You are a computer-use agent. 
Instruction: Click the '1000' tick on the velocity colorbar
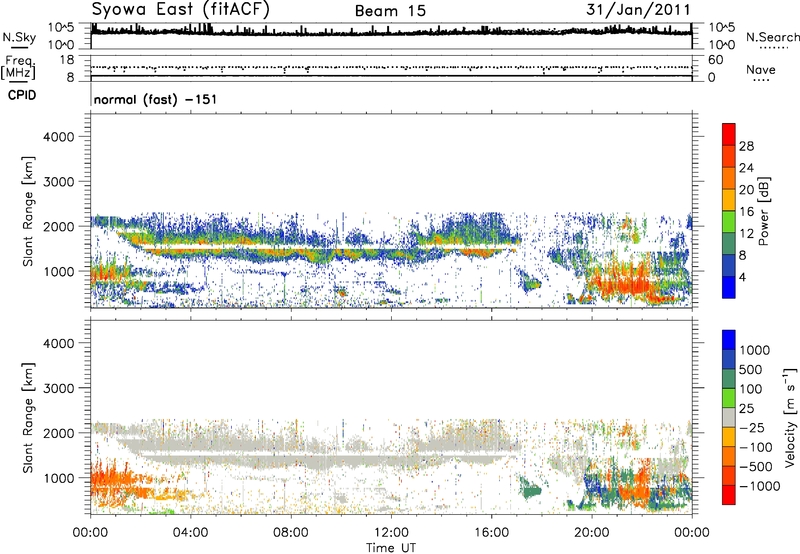[x=754, y=350]
